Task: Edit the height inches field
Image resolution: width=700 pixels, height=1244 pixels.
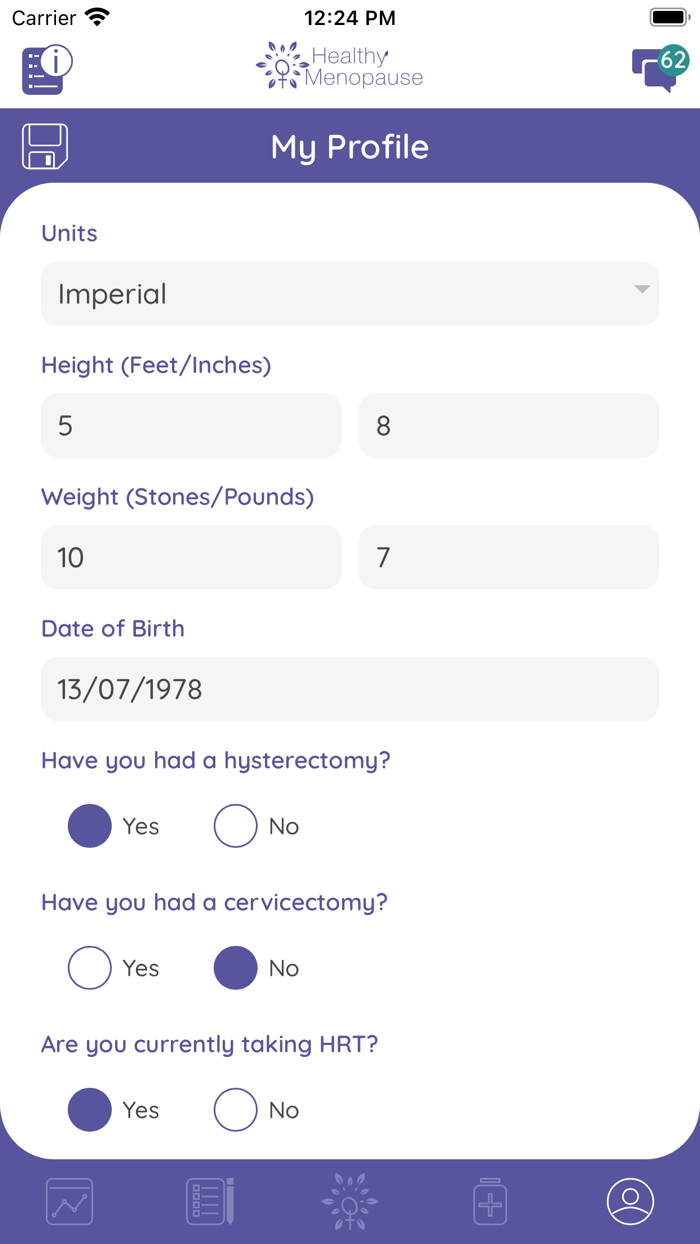Action: coord(508,426)
